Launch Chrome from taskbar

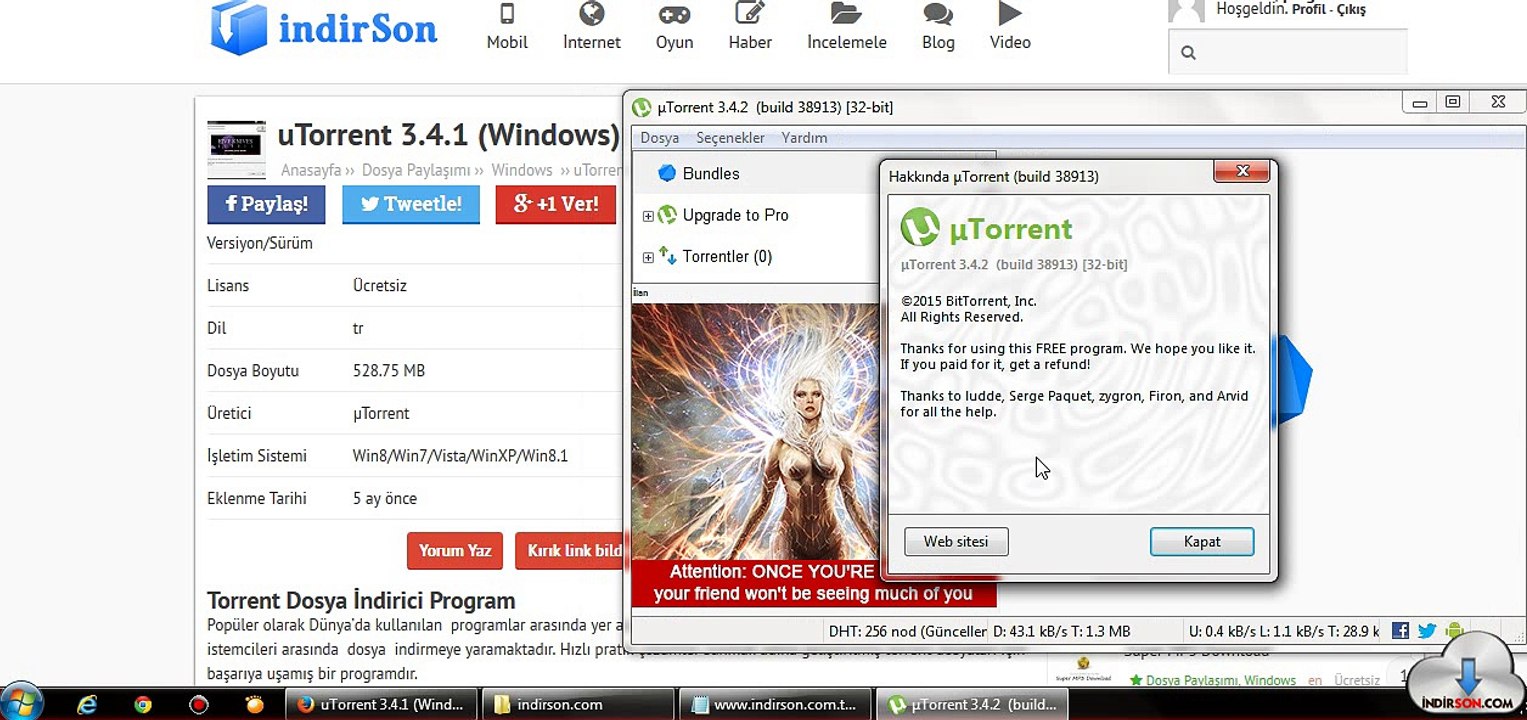pos(143,704)
